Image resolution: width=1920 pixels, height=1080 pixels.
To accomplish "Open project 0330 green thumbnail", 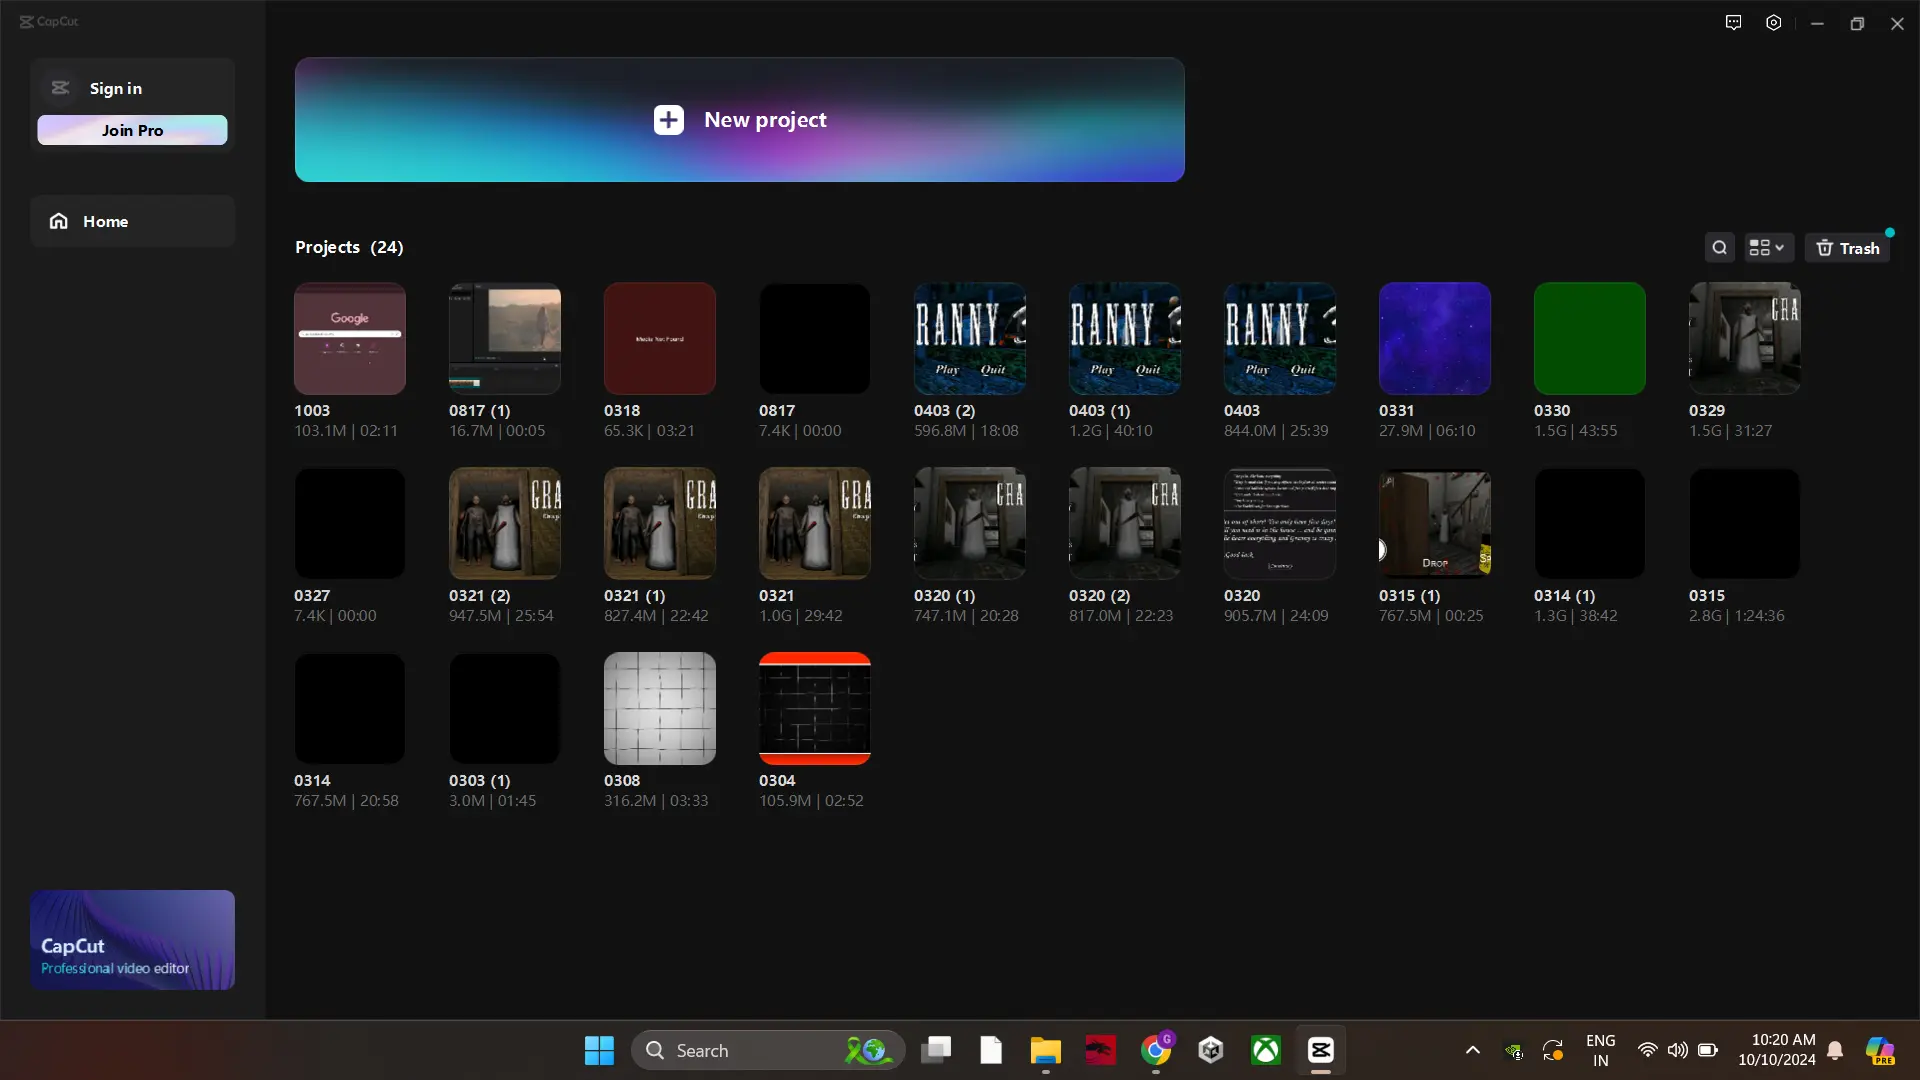I will pyautogui.click(x=1590, y=338).
